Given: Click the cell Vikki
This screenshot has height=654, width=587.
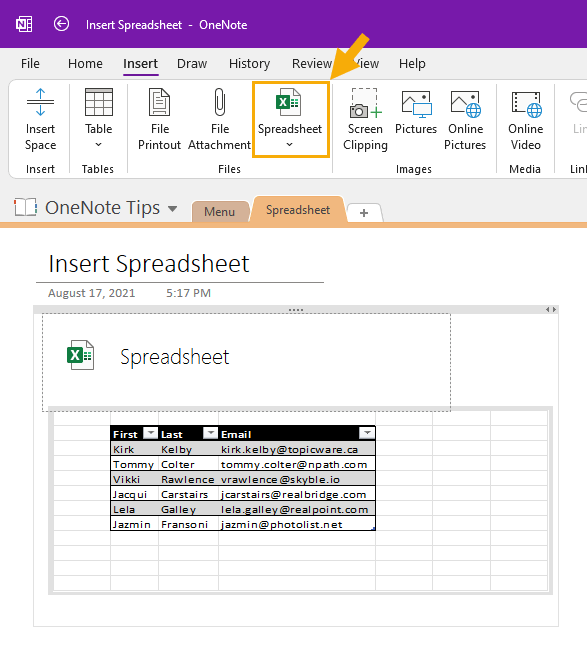Looking at the screenshot, I should coord(134,479).
